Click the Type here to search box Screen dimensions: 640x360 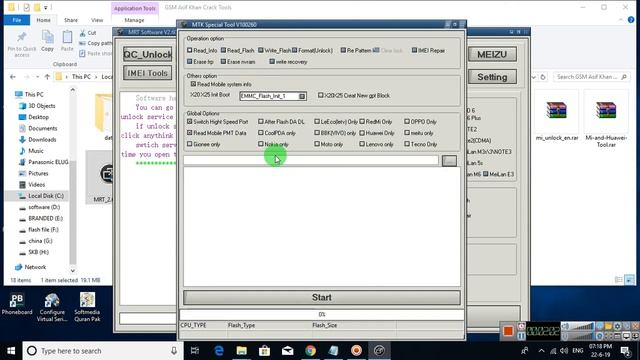(102, 351)
